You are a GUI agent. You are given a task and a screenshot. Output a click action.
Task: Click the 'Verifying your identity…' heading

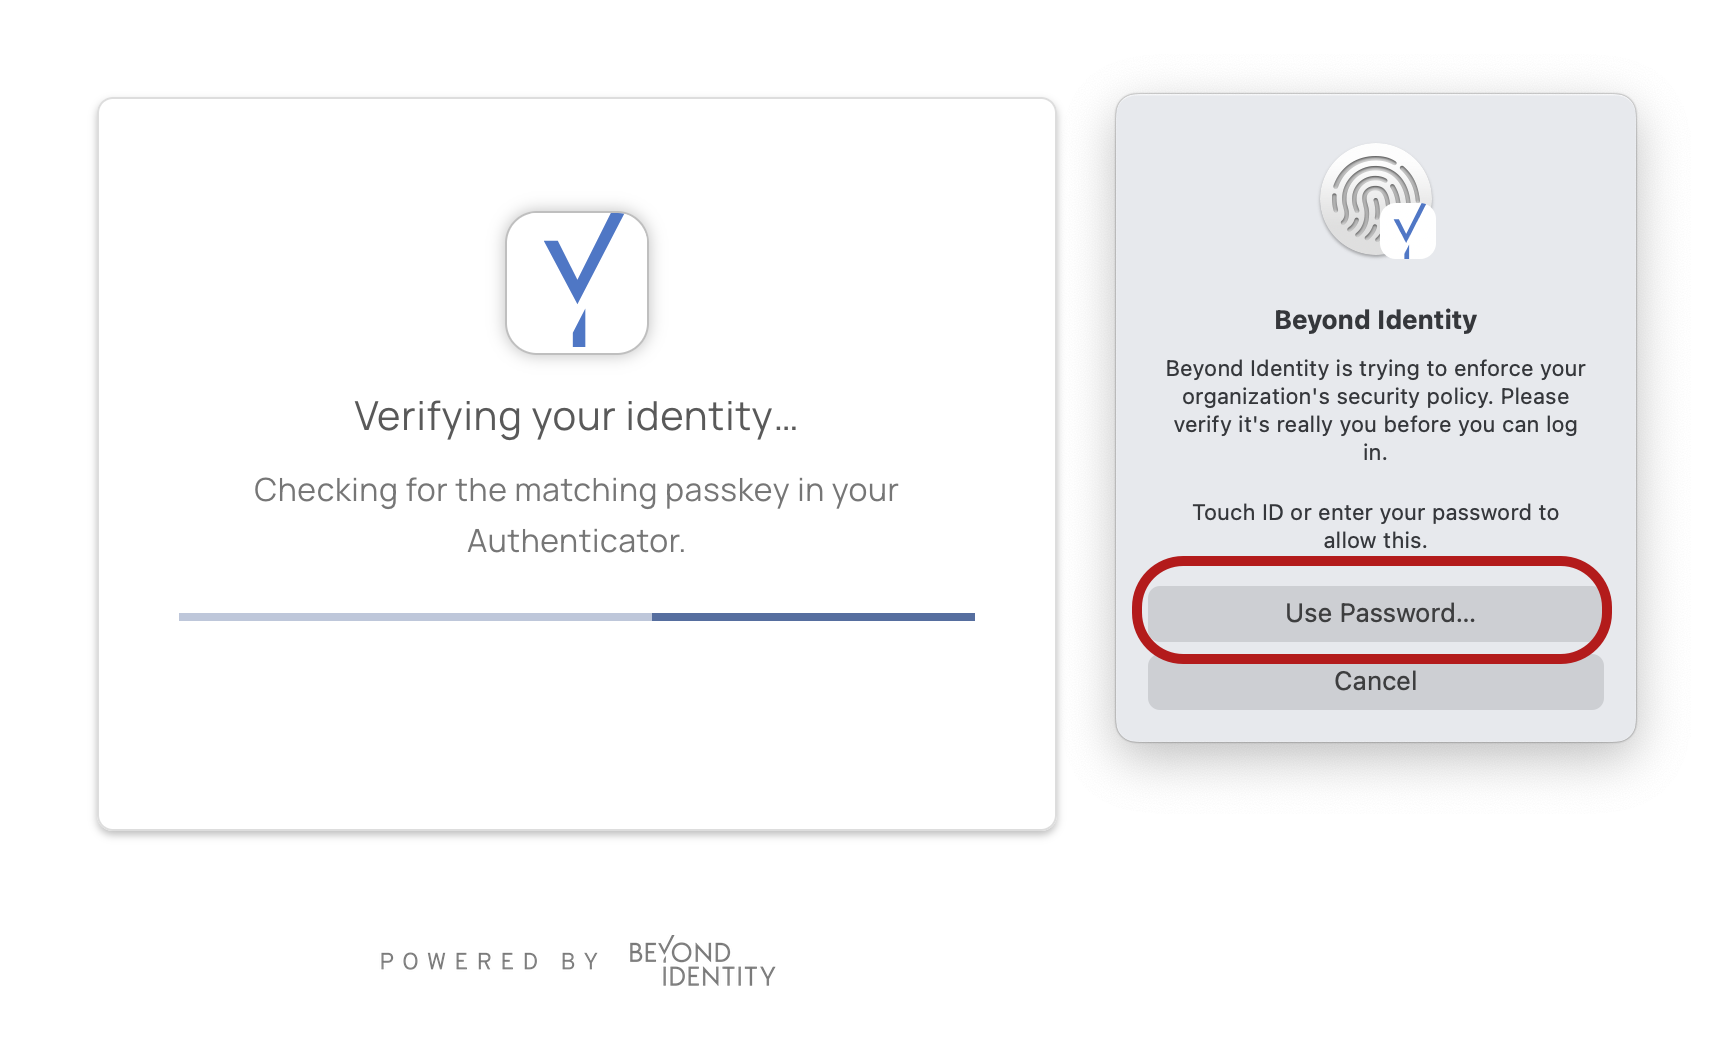tap(576, 417)
